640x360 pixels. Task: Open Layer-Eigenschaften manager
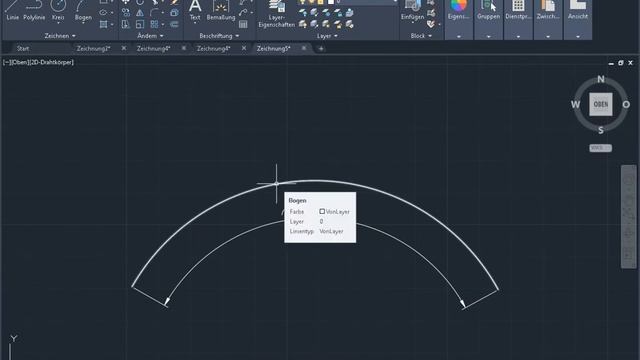276,14
